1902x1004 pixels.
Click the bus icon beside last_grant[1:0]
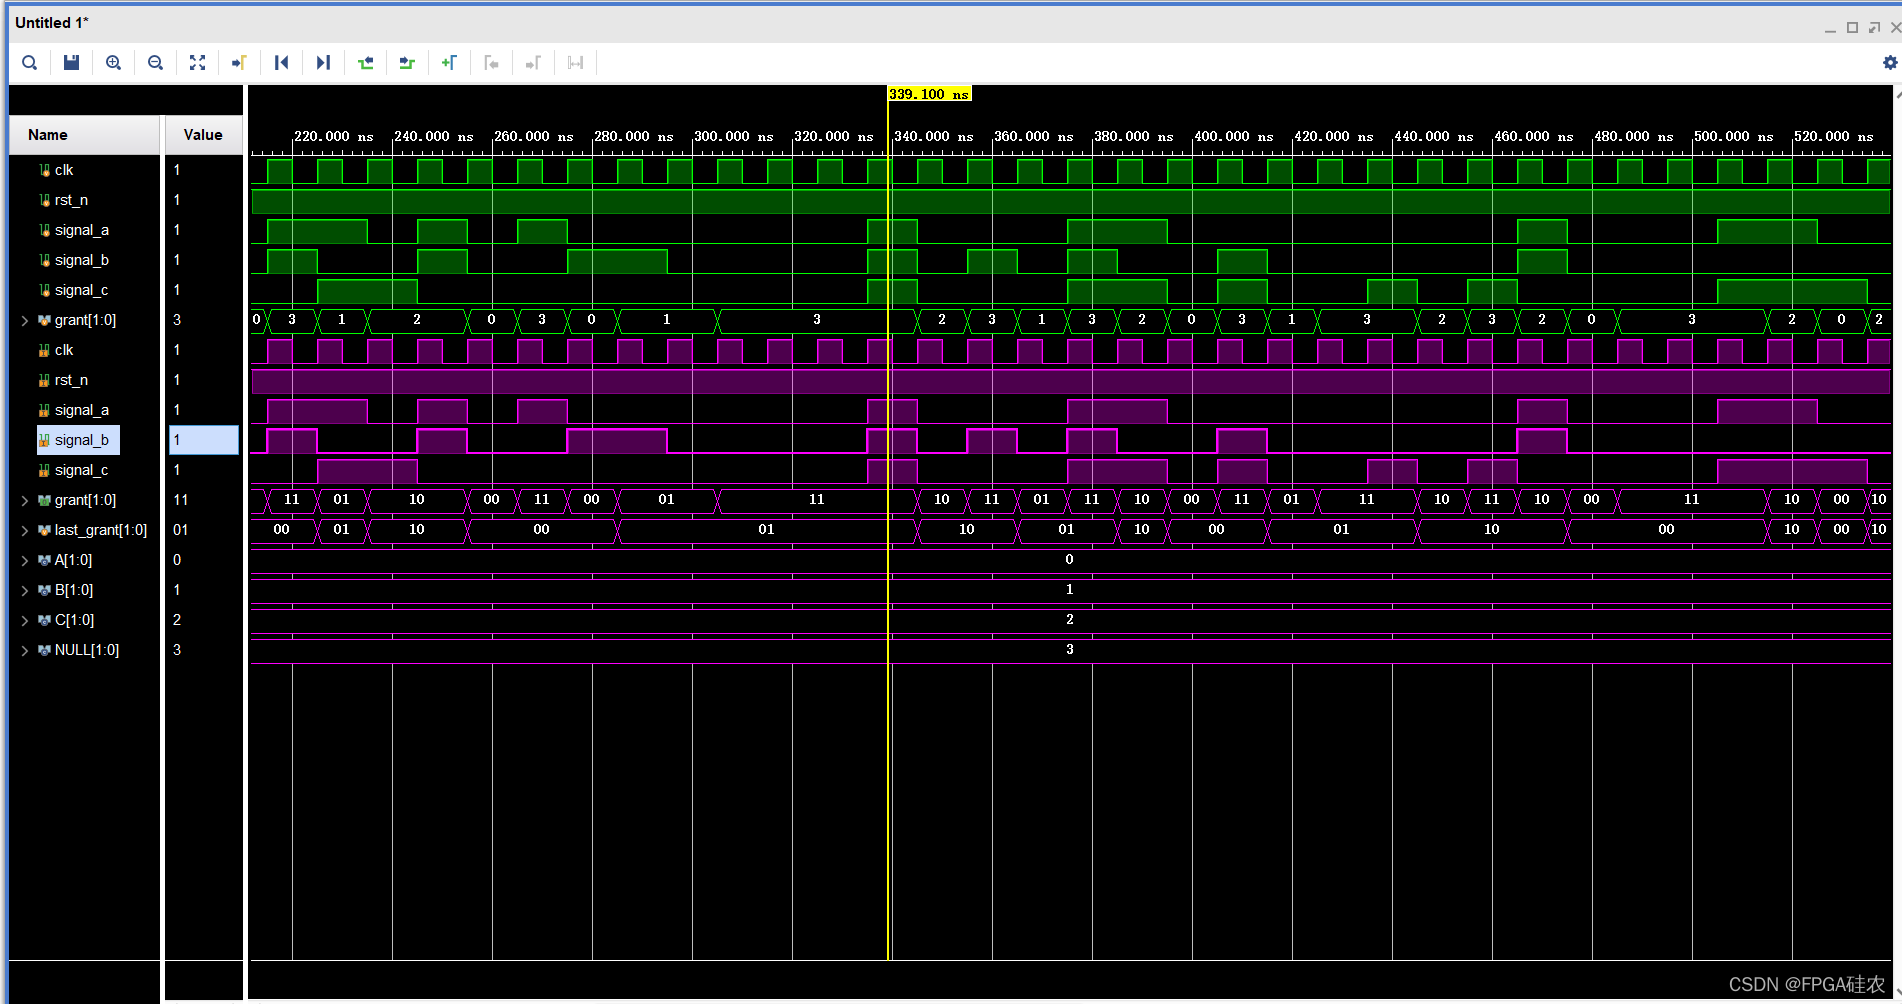(x=44, y=530)
